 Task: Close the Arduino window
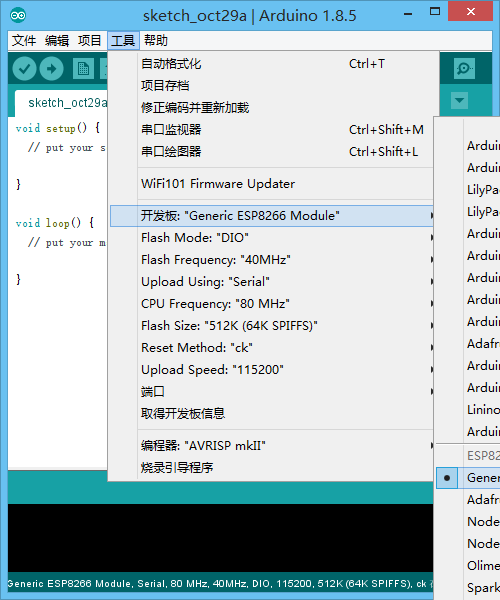(471, 11)
